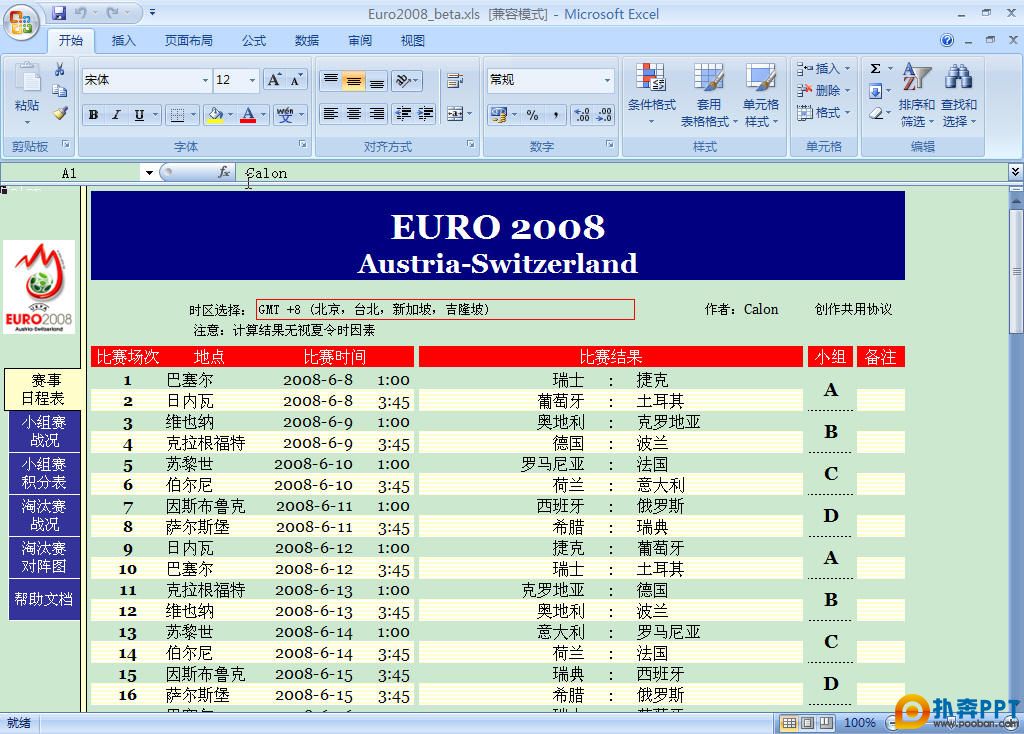Click the Copy icon in clipboard group
This screenshot has height=734, width=1024.
point(59,91)
